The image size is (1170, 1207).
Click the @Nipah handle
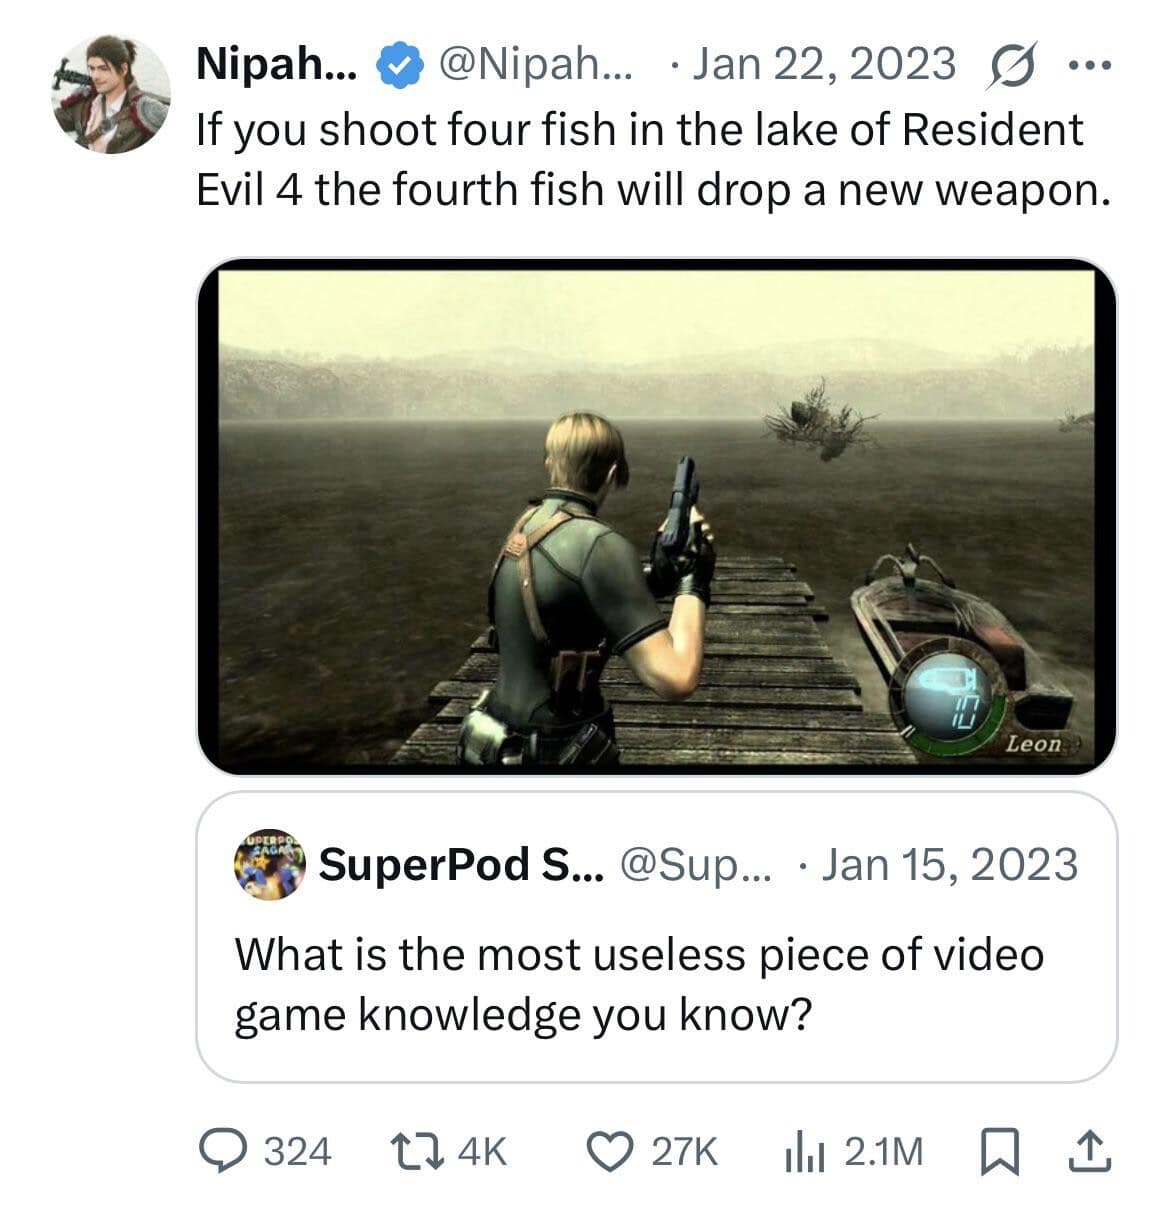pos(535,65)
